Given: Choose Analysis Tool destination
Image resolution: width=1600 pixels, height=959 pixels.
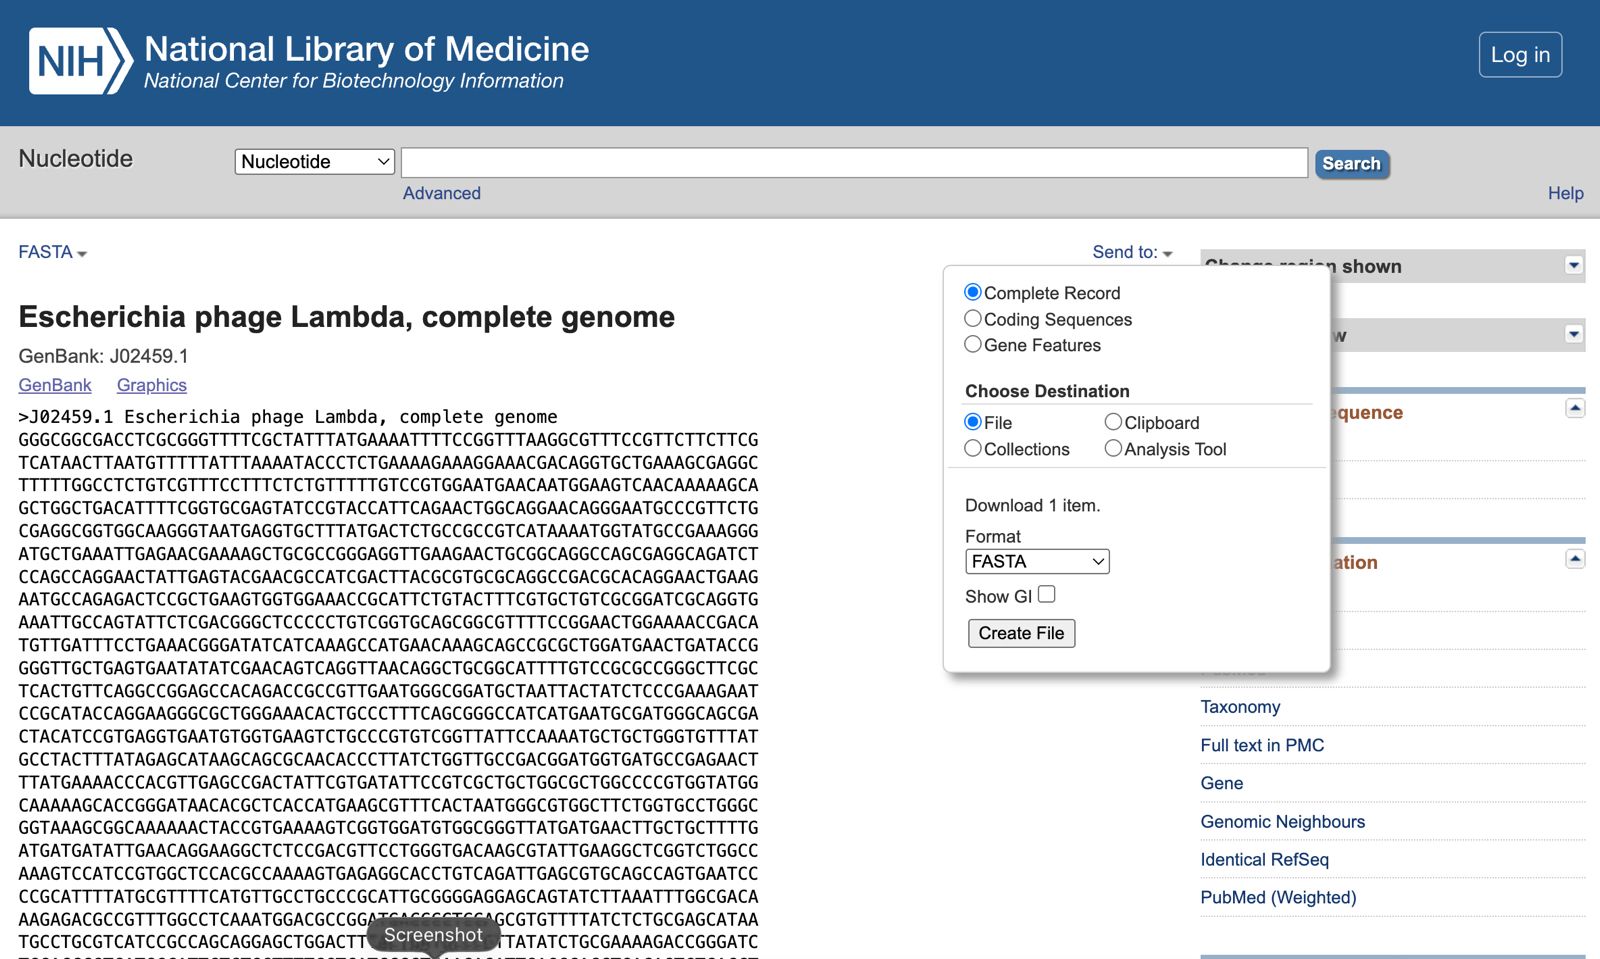Looking at the screenshot, I should coord(1113,449).
